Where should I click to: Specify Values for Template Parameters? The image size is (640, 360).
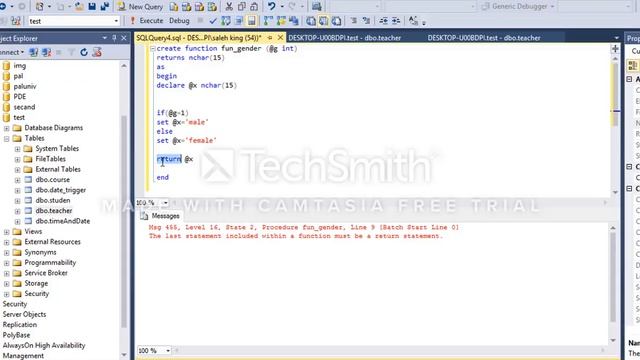tap(413, 20)
